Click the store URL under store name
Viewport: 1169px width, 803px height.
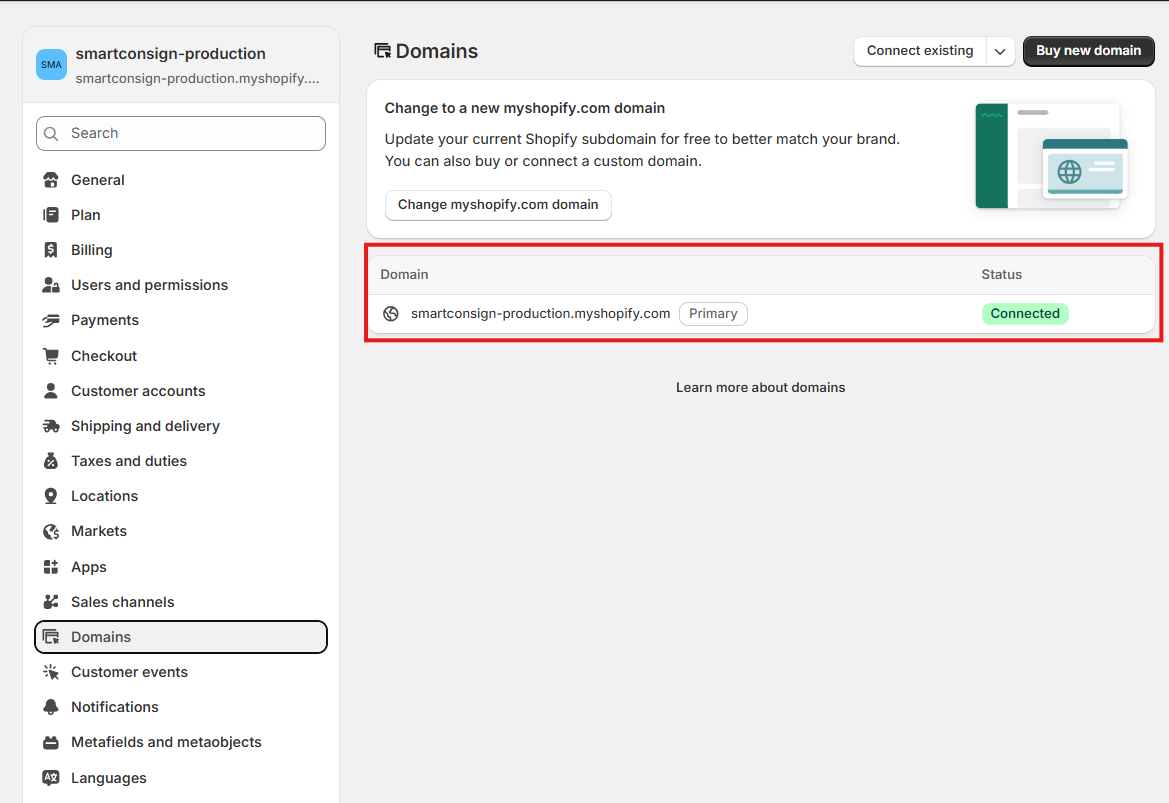coord(198,78)
